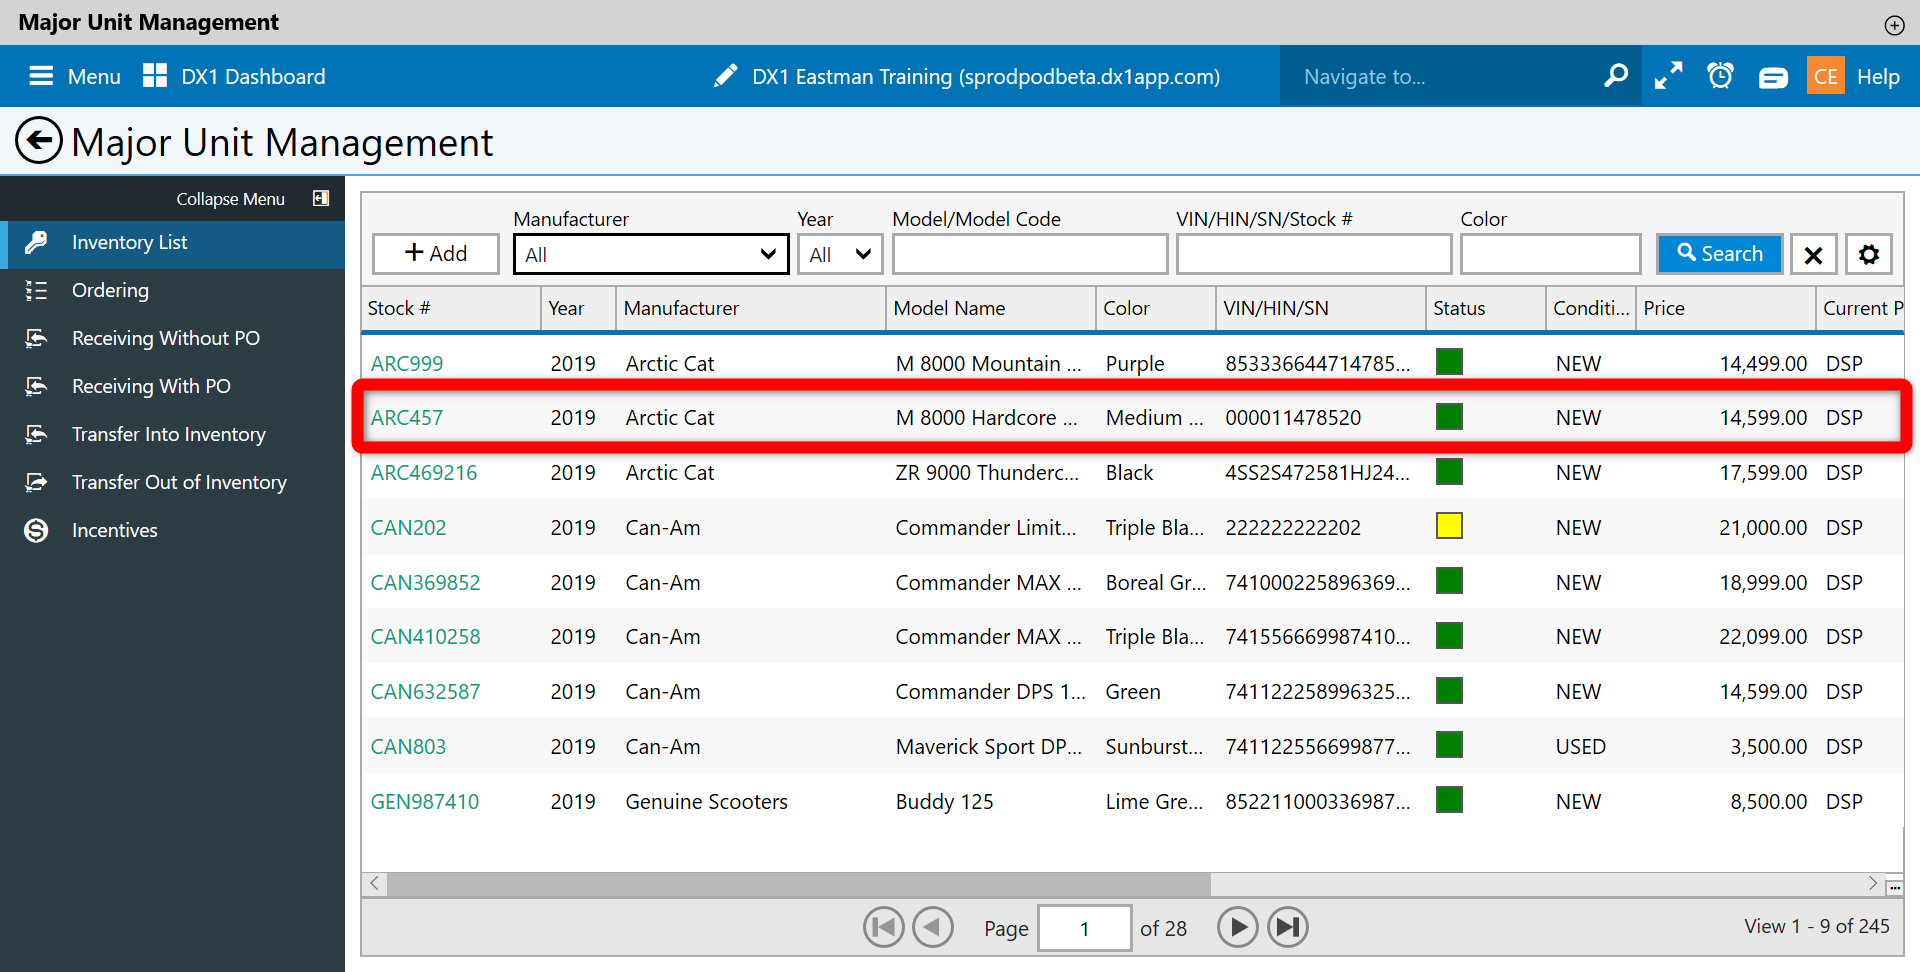Click the ellipsis icon at grid corner
The image size is (1920, 972).
point(1894,887)
